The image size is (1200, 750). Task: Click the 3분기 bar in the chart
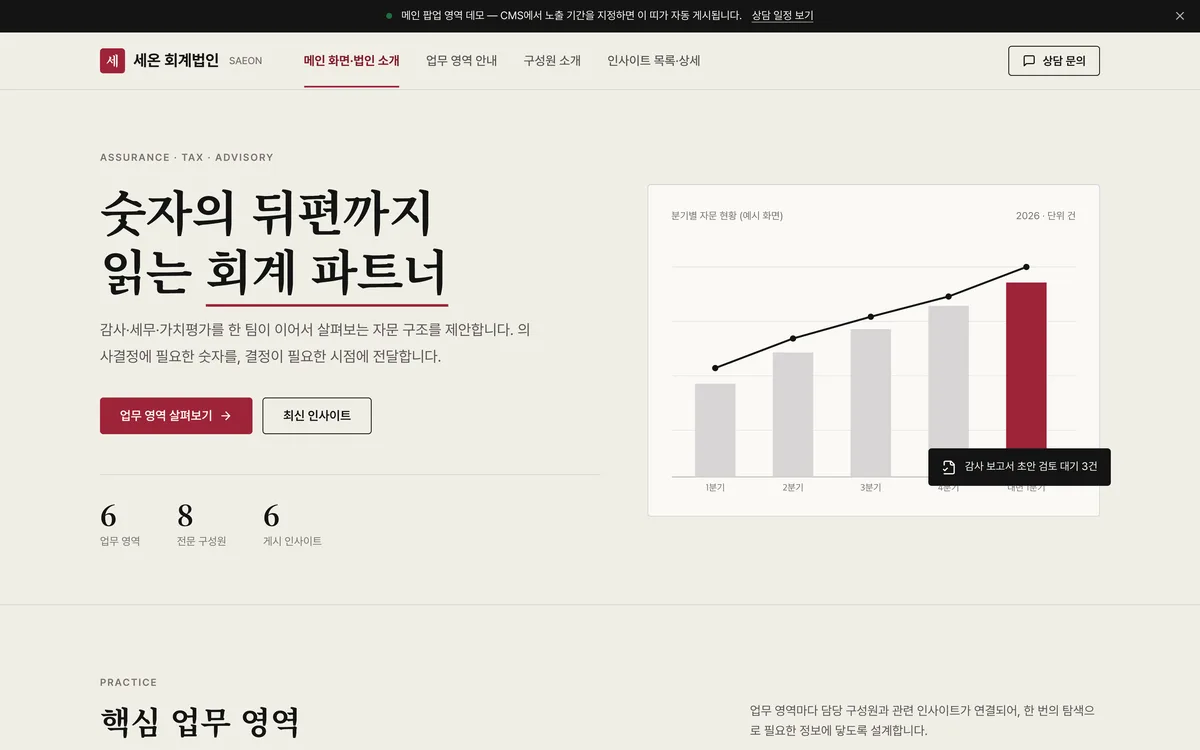[871, 403]
